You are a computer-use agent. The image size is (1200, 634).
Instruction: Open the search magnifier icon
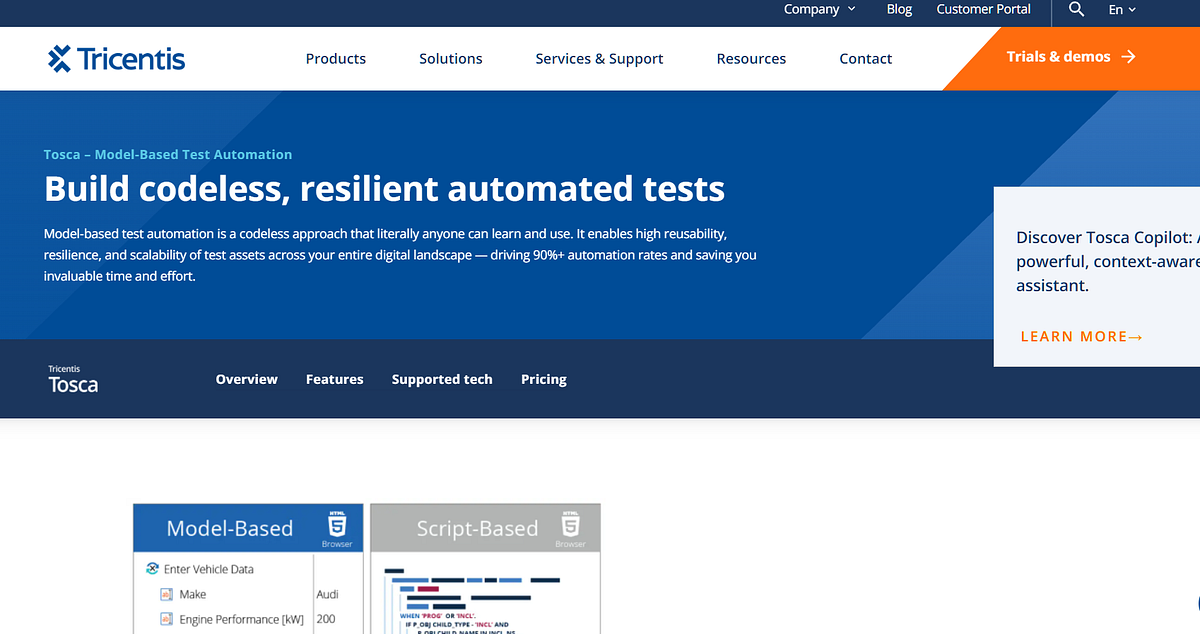click(1076, 9)
